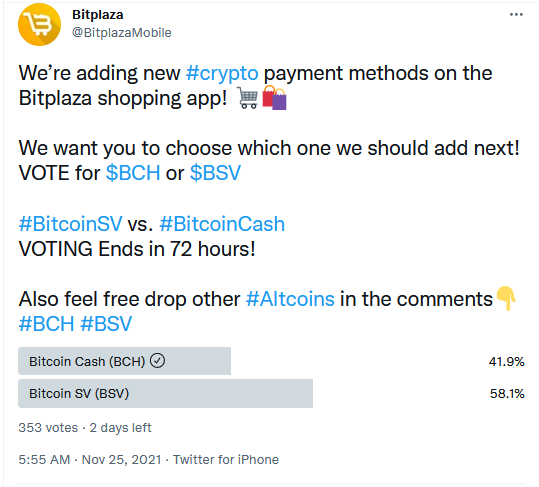Click the #BSV hashtag at the end
This screenshot has width=539, height=487.
pos(106,324)
